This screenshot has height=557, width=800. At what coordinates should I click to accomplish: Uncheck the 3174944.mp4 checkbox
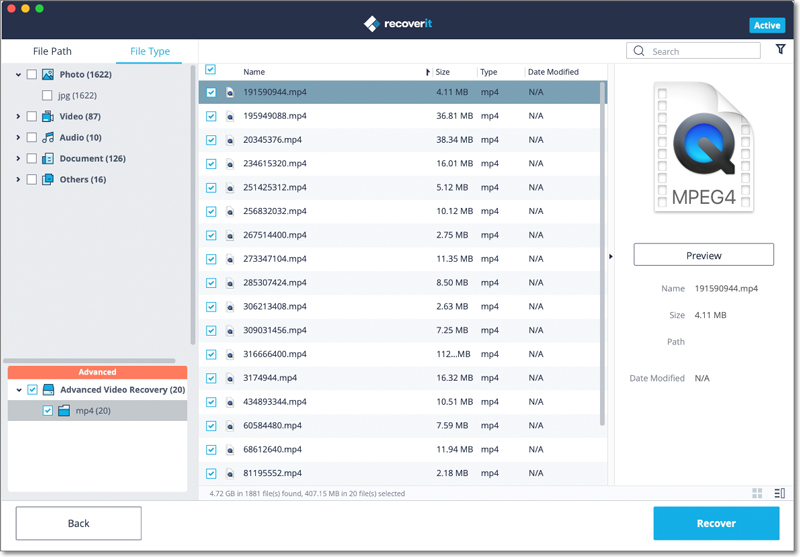211,378
